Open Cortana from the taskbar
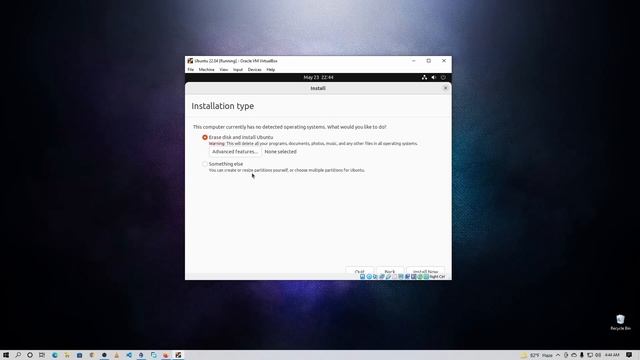 click(30, 355)
